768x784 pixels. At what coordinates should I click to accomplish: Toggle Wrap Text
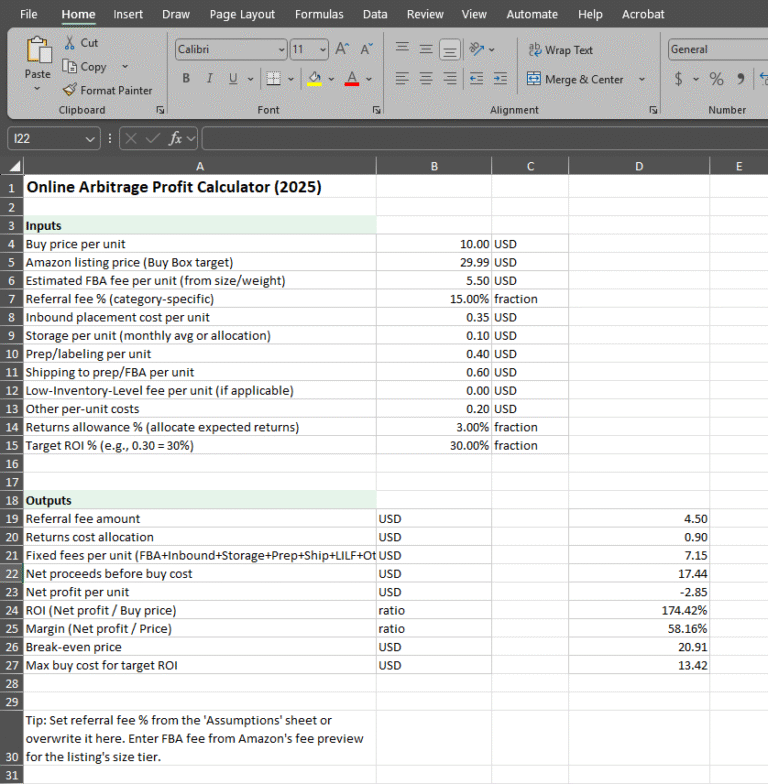(560, 50)
